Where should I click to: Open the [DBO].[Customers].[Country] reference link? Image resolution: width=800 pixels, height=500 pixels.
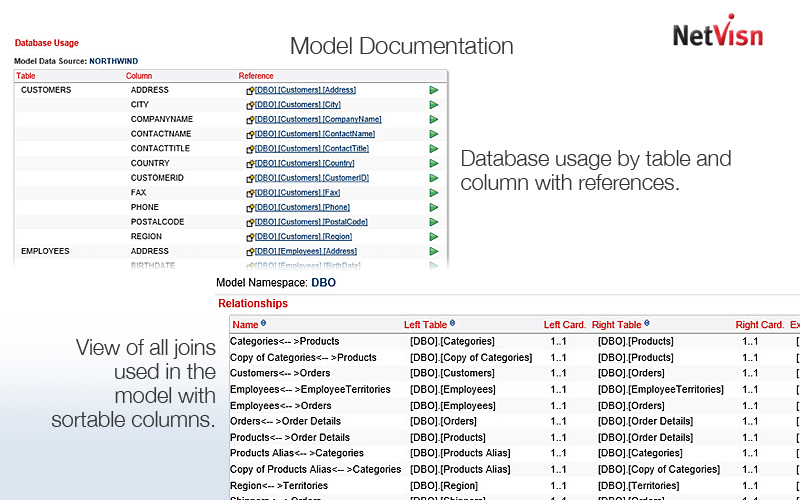305,163
